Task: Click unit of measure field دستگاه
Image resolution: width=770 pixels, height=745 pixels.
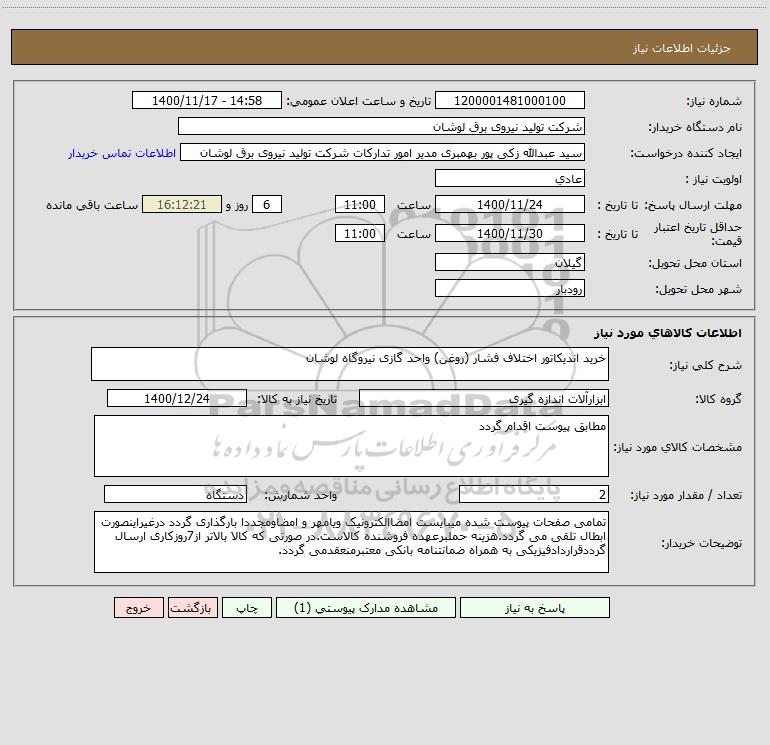Action: tap(175, 494)
